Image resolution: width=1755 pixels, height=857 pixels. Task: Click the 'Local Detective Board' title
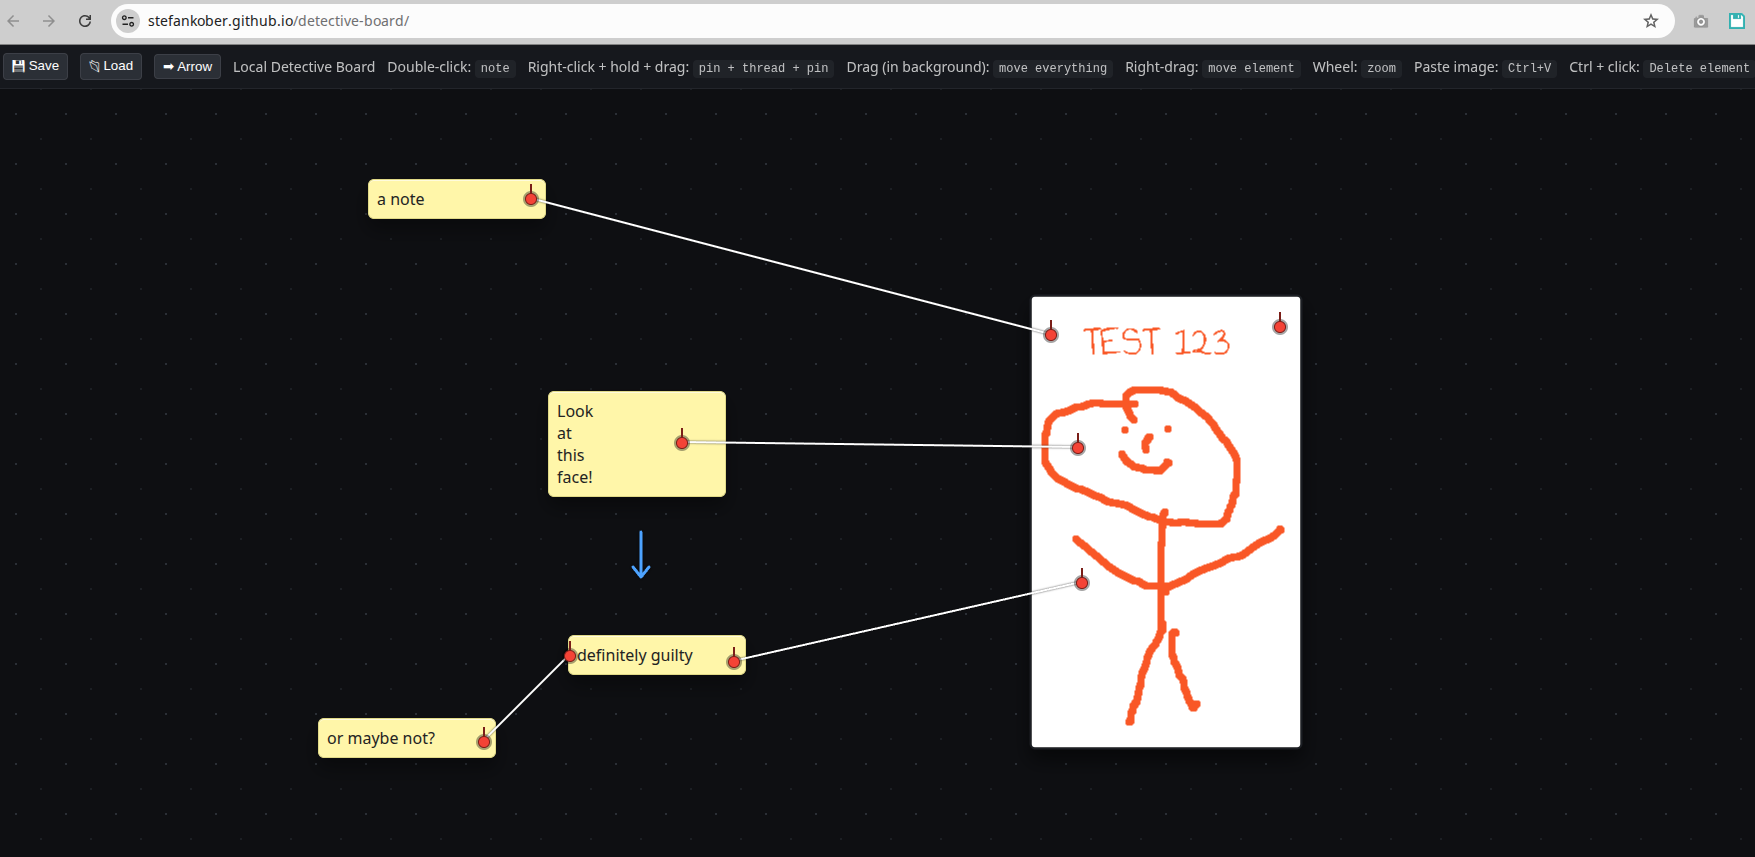pos(304,67)
